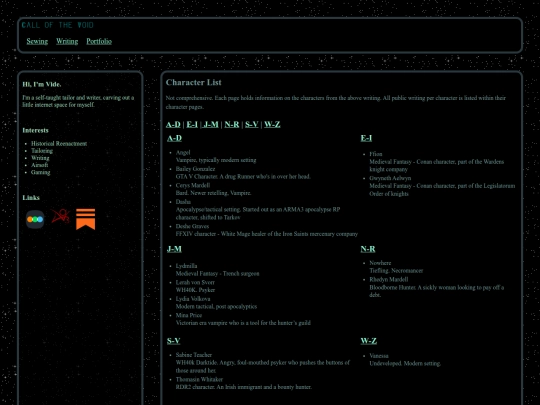Viewport: 540px width, 405px height.
Task: Select the character Cerys Mardell
Action: pyautogui.click(x=193, y=185)
